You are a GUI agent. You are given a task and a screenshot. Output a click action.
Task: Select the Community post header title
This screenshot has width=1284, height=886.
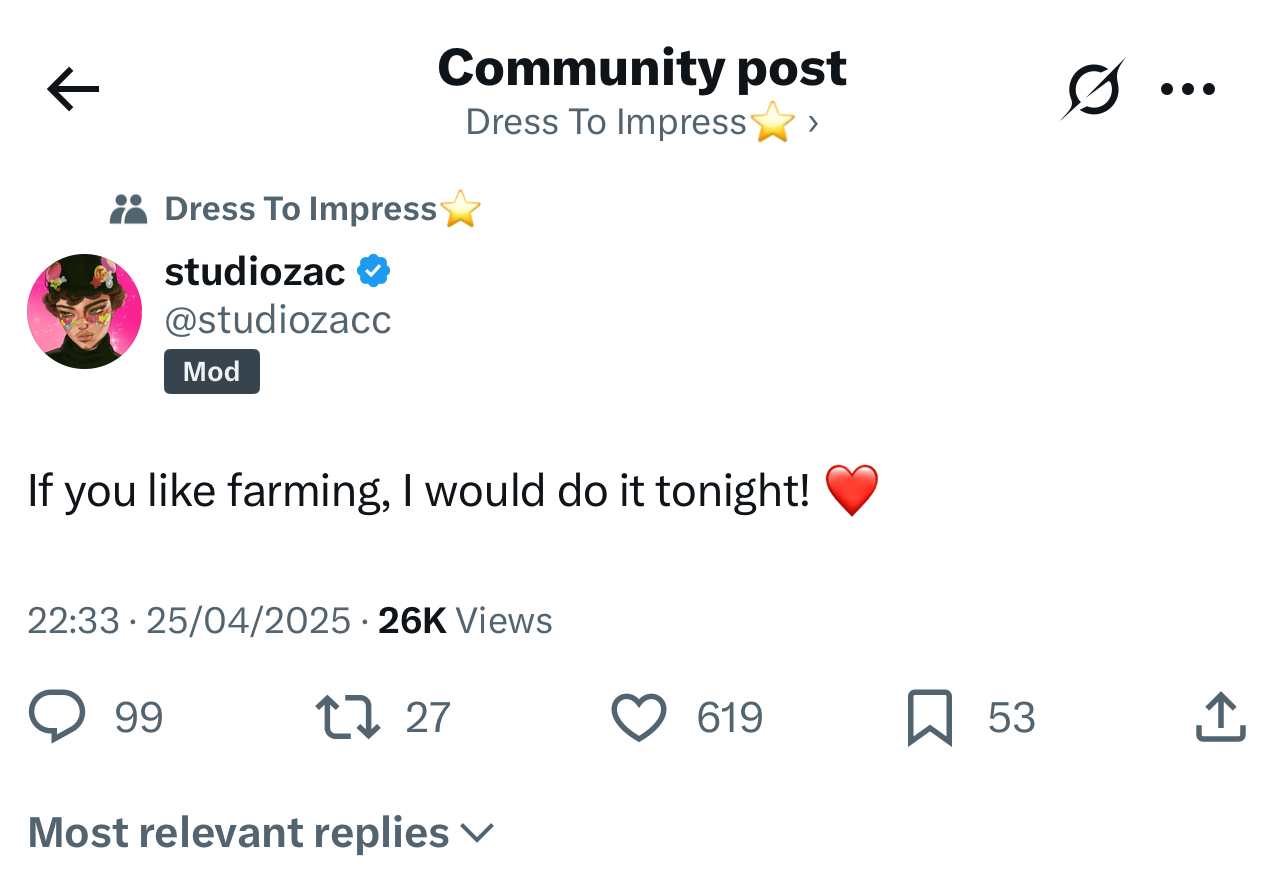(x=641, y=68)
